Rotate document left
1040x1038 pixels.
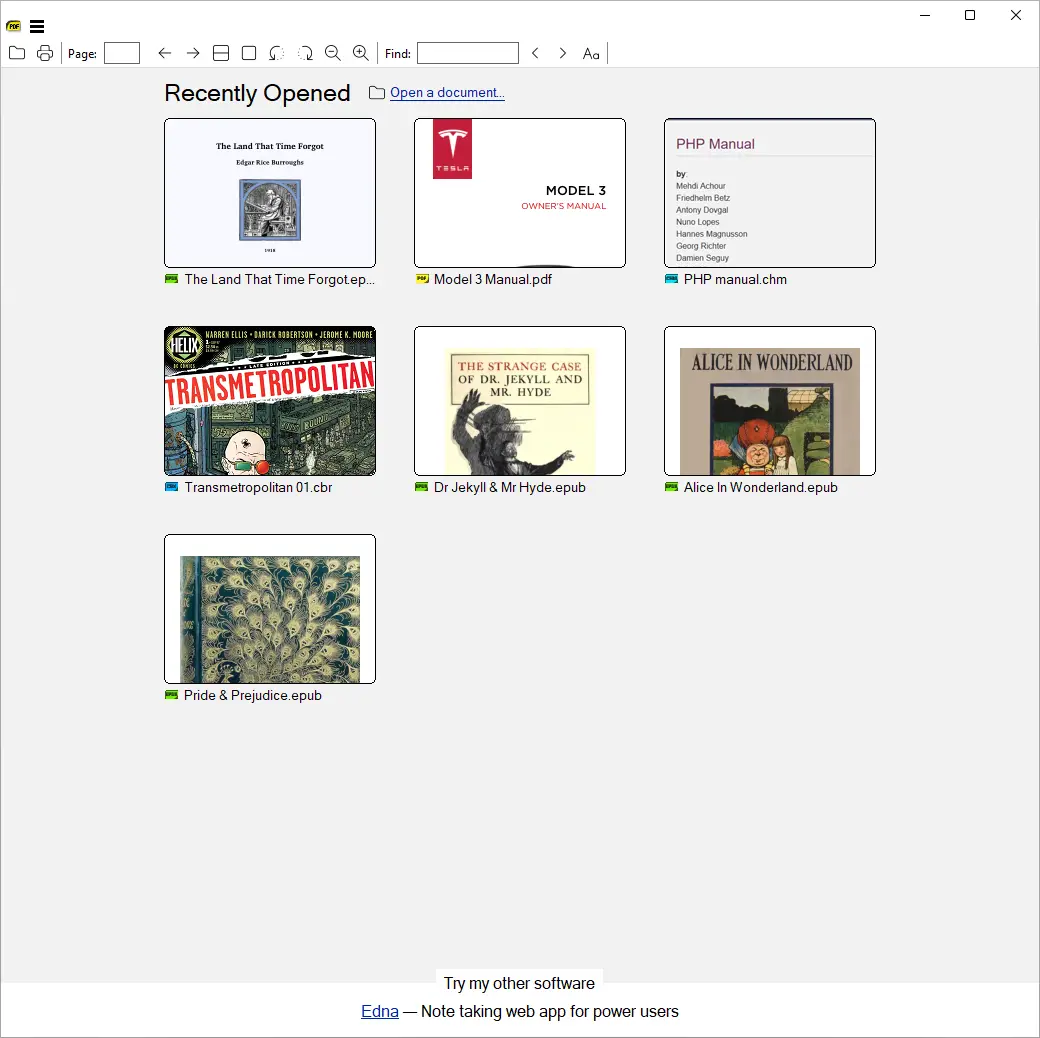277,53
